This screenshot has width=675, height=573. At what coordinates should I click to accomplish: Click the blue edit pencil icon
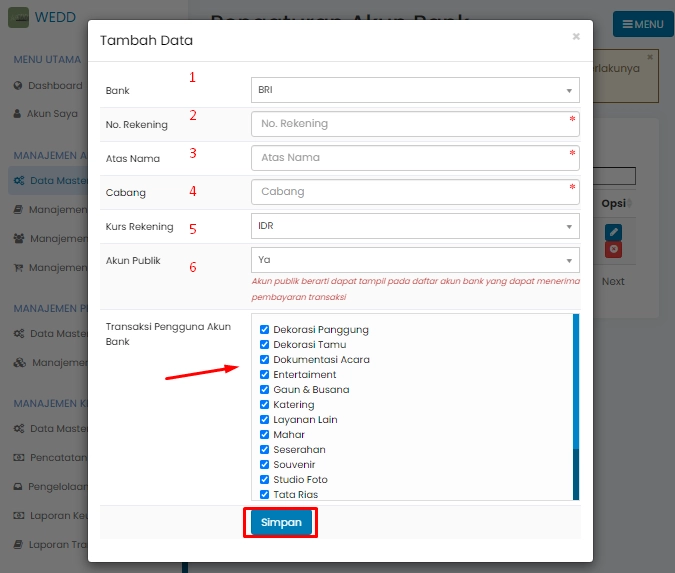pyautogui.click(x=613, y=231)
